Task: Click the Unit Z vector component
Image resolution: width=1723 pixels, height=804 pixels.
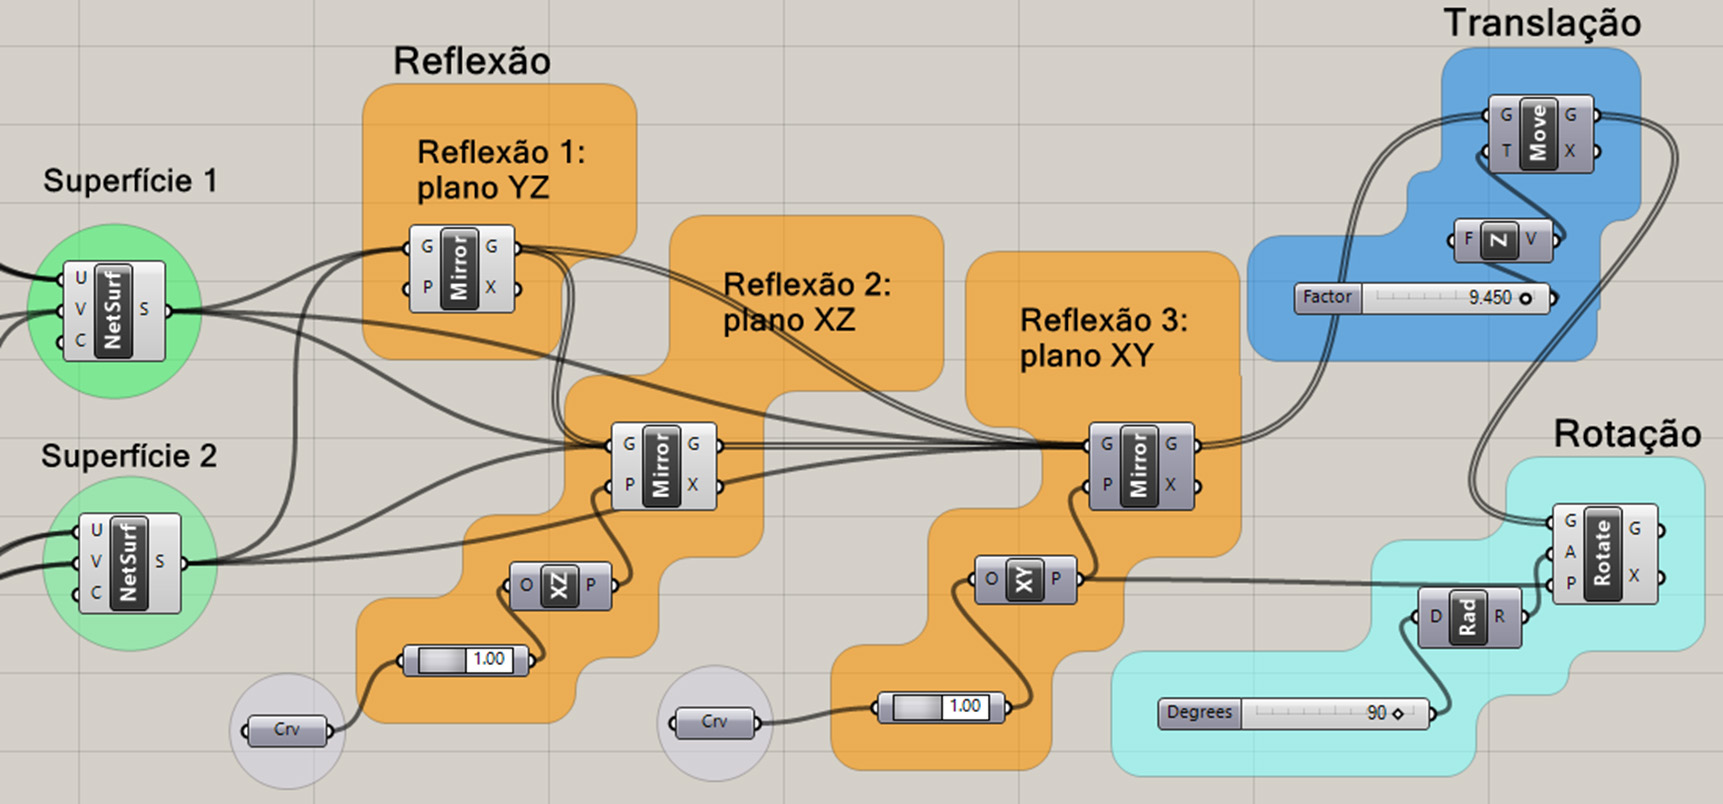Action: point(1499,240)
